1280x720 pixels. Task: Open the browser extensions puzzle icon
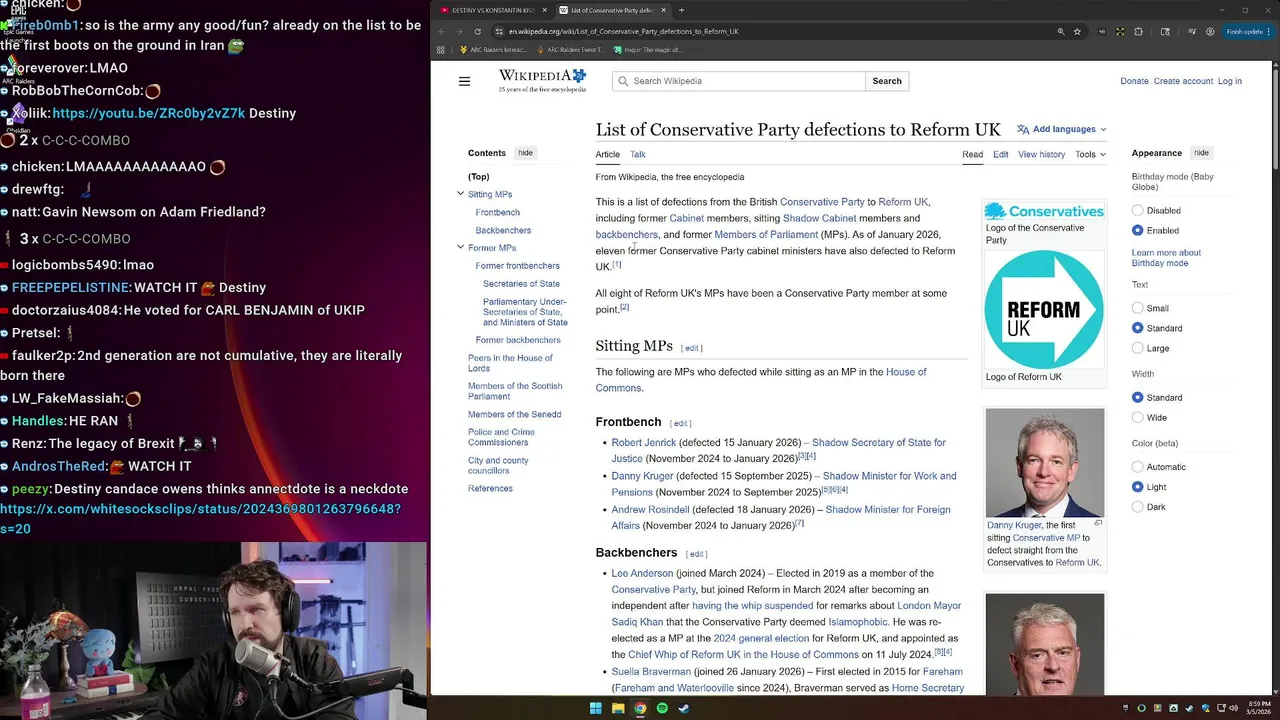tap(1138, 31)
